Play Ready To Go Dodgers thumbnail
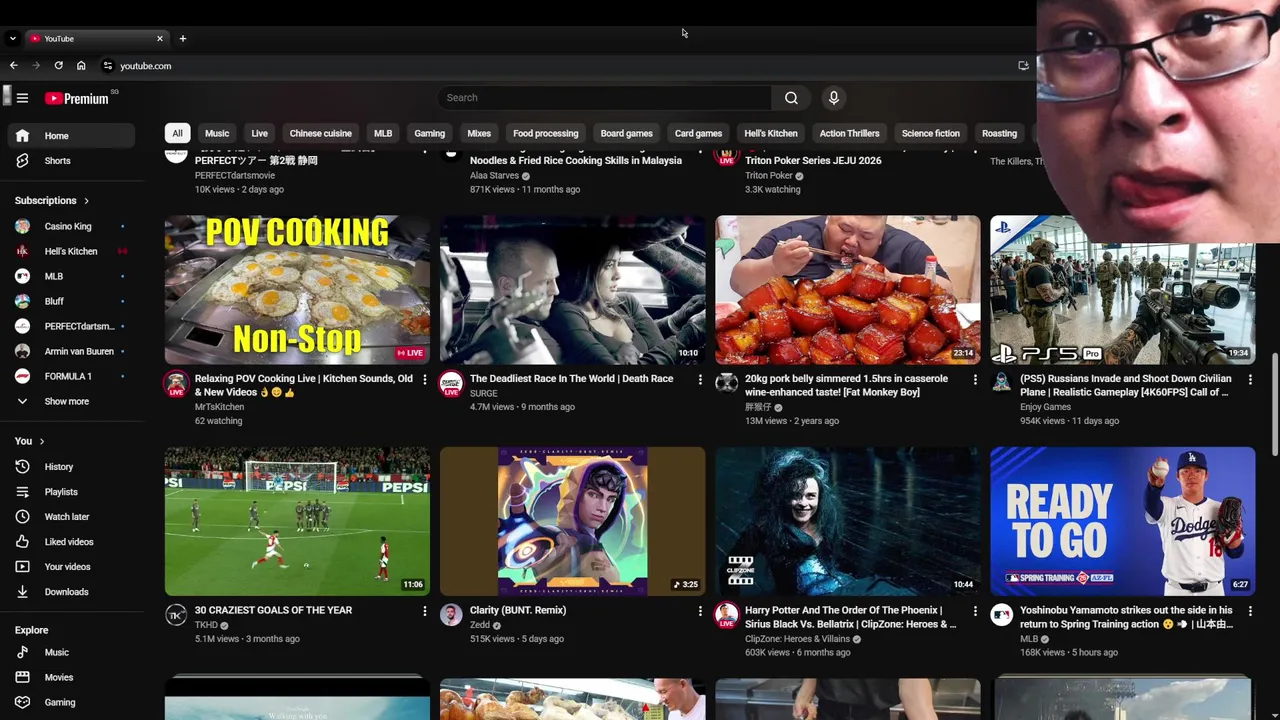The width and height of the screenshot is (1280, 720). click(x=1123, y=521)
